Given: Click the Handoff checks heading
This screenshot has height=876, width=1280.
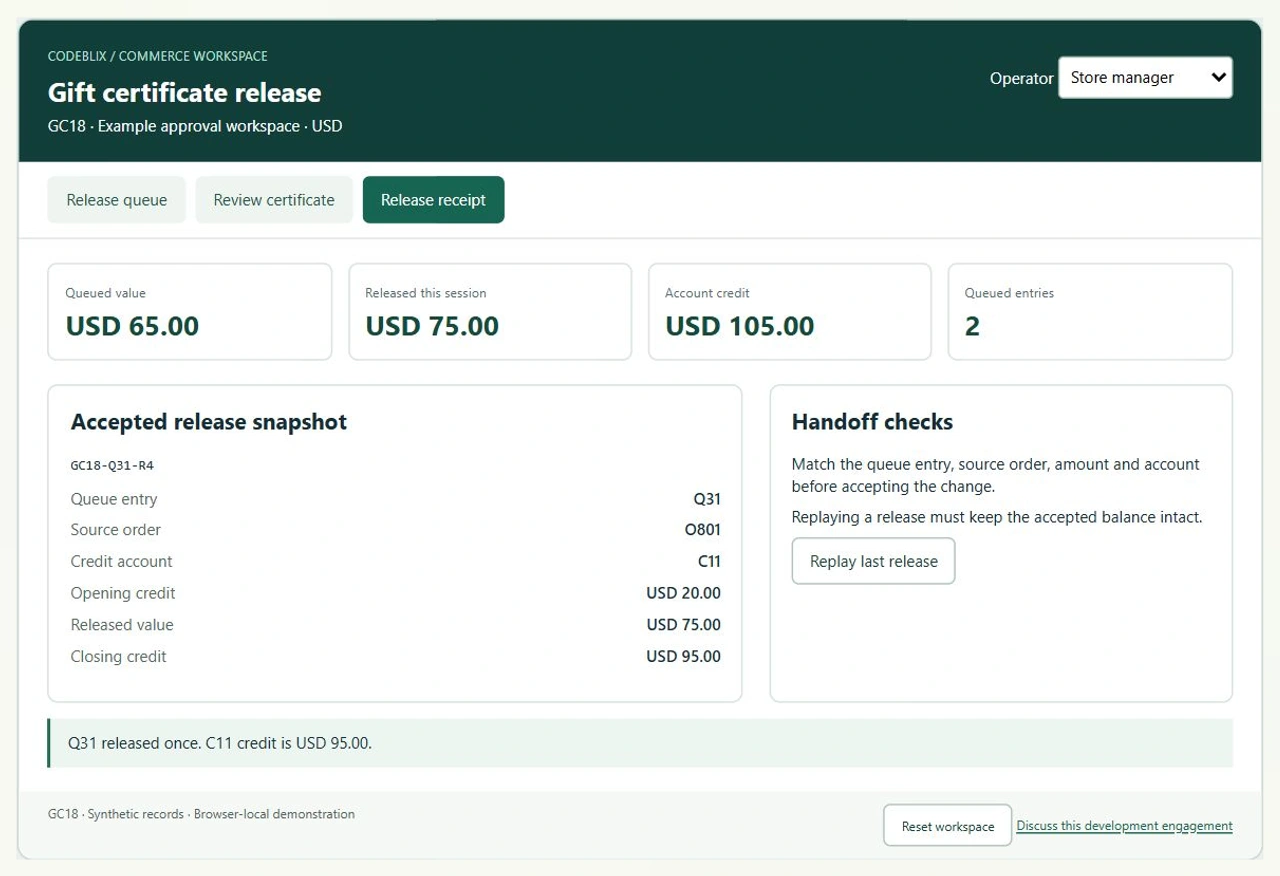Looking at the screenshot, I should tap(872, 422).
